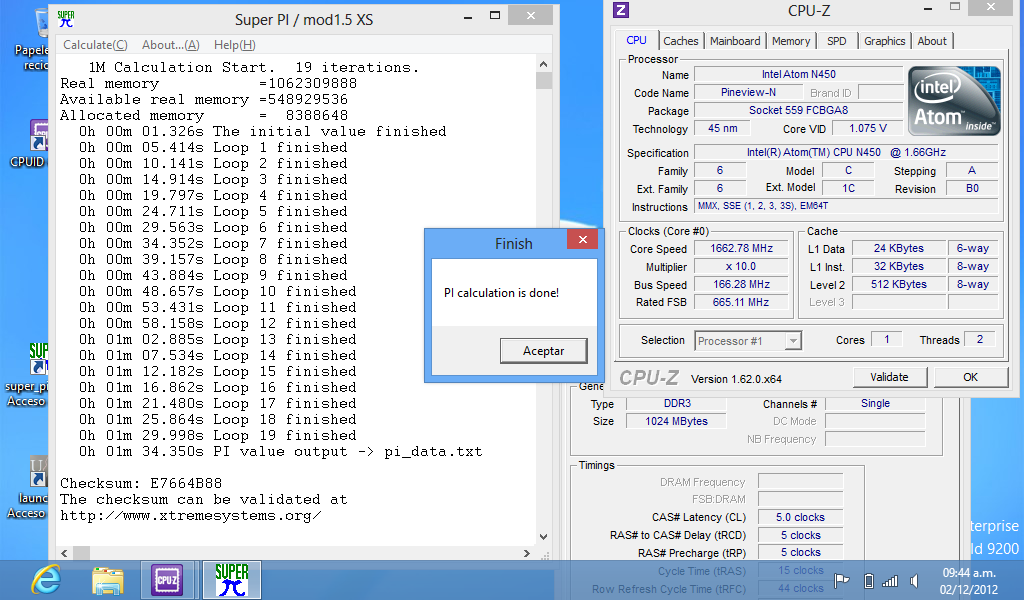The width and height of the screenshot is (1024, 600).
Task: Switch to the Graphics tab in CPU-Z
Action: (884, 41)
